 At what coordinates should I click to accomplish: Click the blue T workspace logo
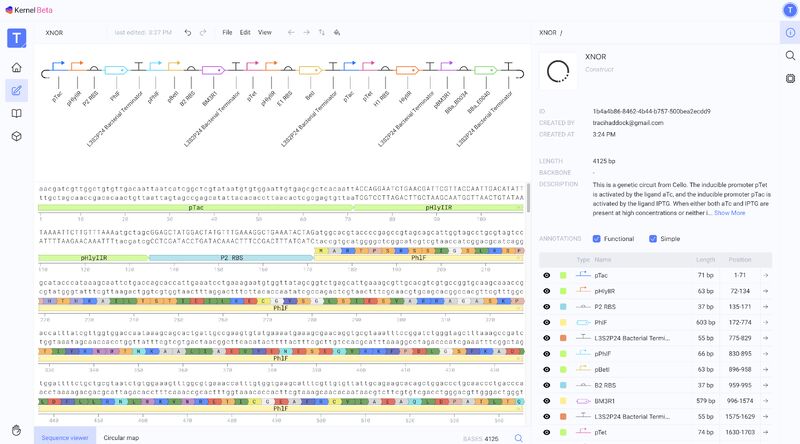(16, 38)
